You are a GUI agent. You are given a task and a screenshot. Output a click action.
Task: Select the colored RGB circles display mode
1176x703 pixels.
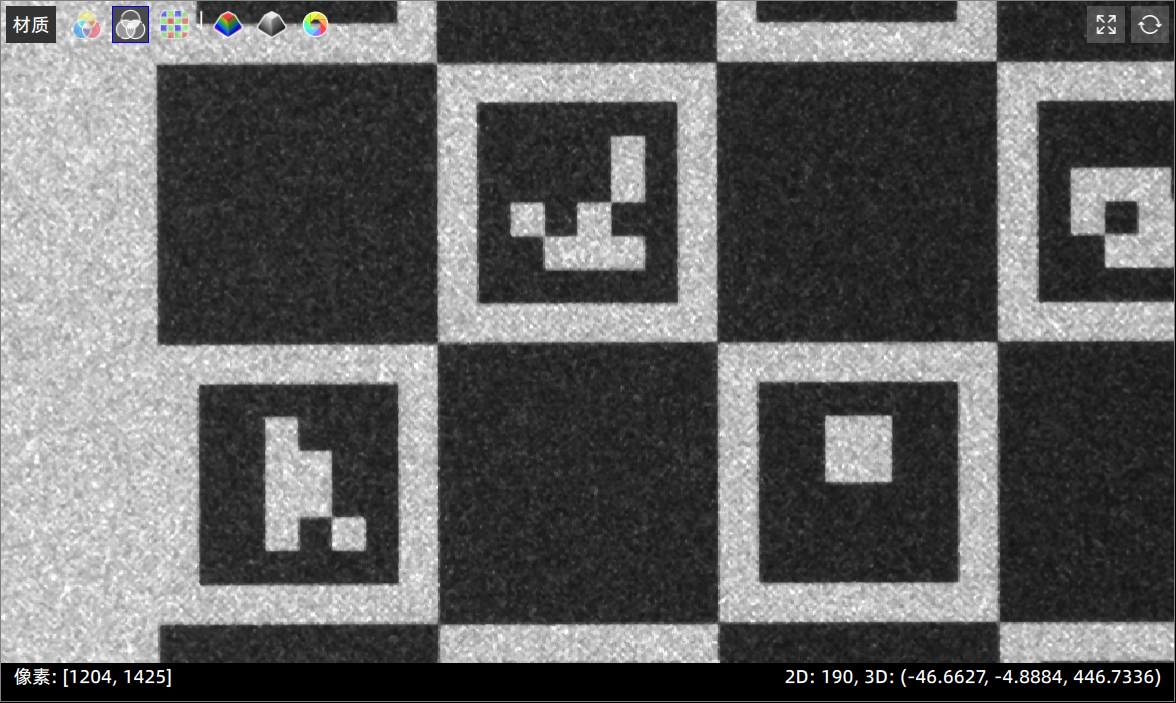click(87, 25)
